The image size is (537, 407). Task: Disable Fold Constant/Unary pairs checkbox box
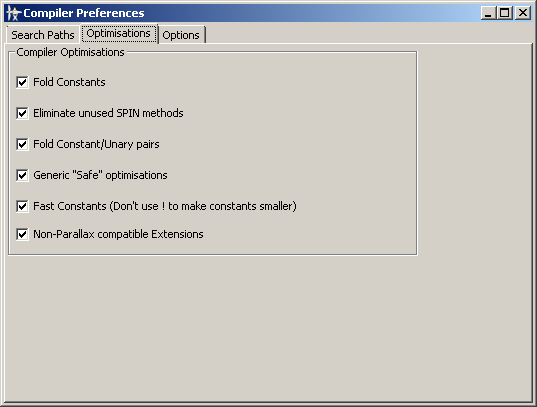pyautogui.click(x=22, y=144)
